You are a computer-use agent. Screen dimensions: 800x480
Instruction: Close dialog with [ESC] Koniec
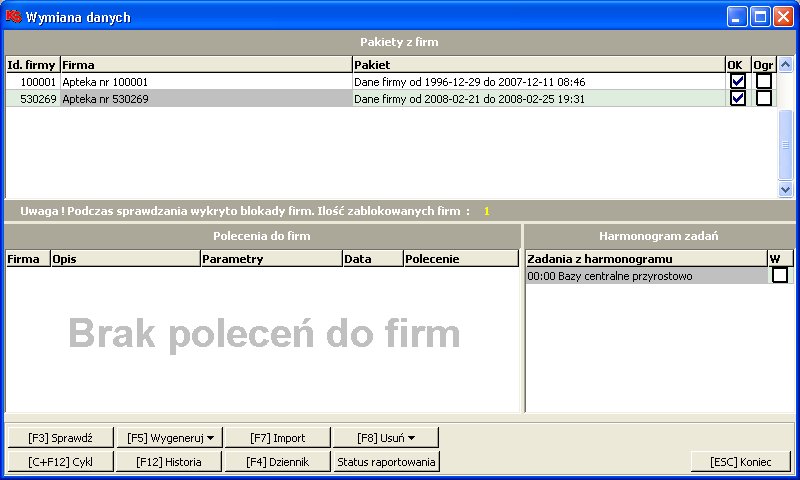pos(741,462)
